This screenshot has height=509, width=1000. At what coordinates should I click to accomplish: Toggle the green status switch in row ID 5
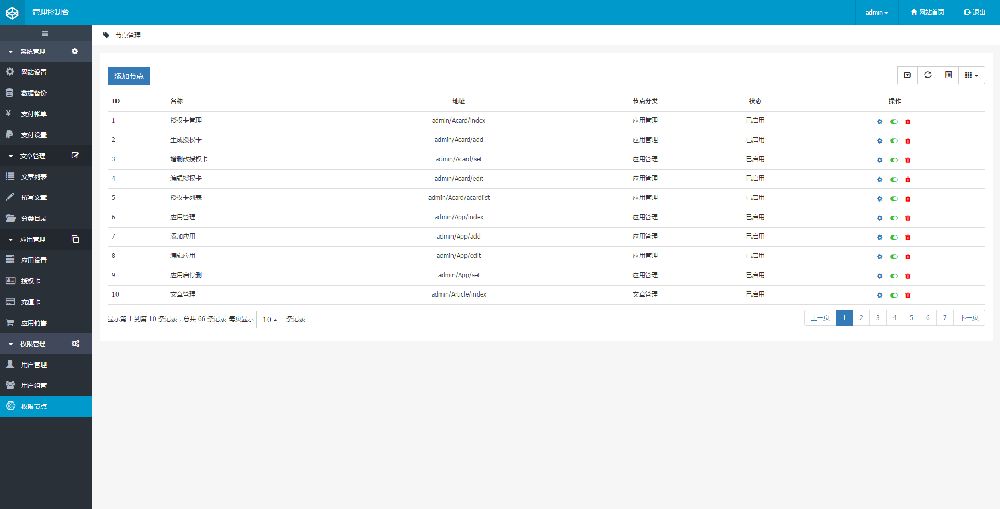[x=893, y=198]
